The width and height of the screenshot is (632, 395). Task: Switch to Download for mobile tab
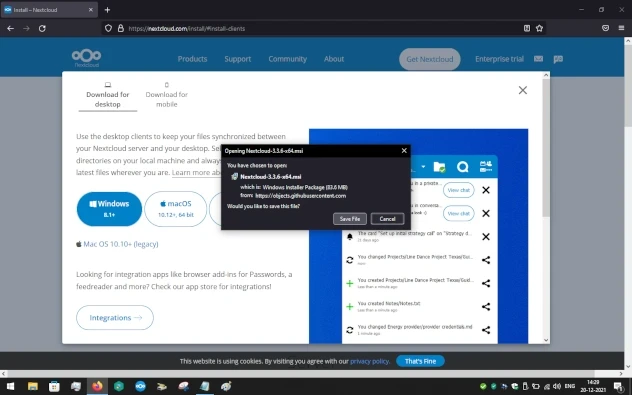[x=166, y=96]
